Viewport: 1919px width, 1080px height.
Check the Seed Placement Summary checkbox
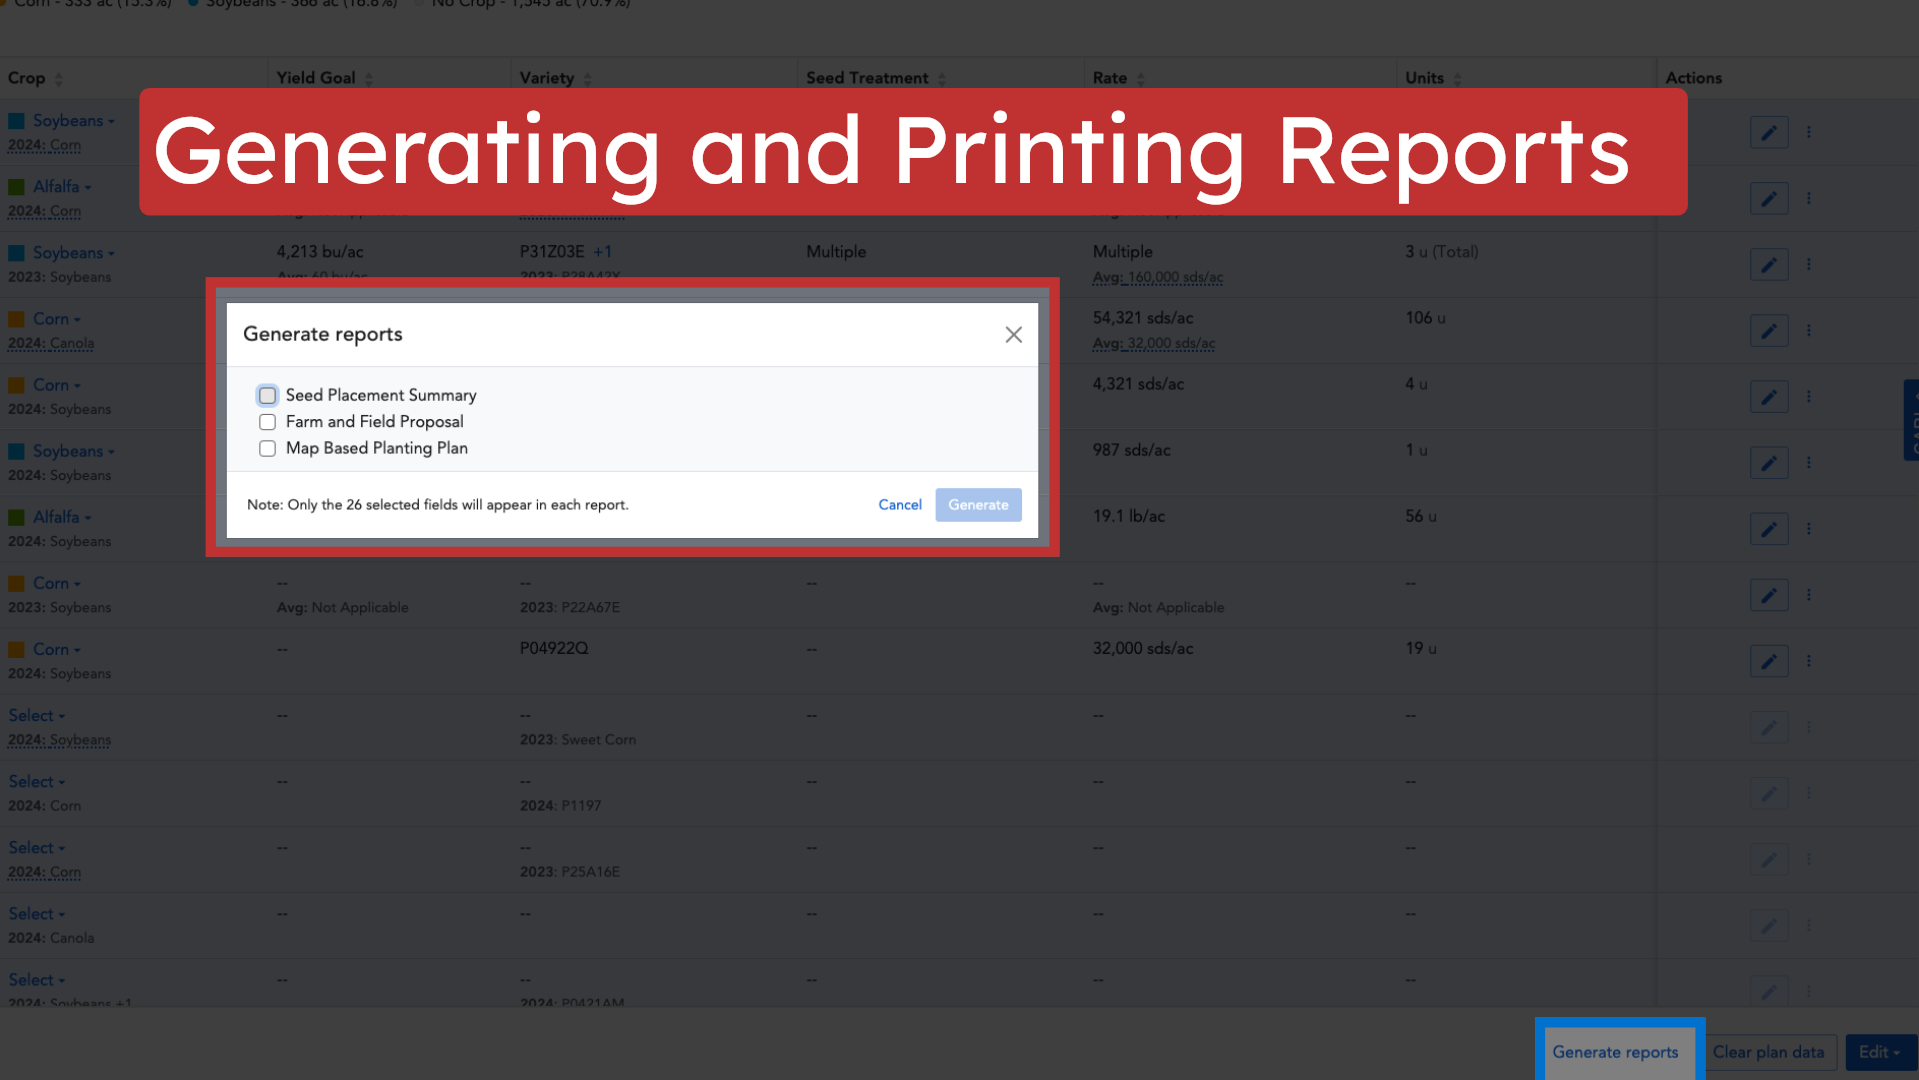[267, 395]
